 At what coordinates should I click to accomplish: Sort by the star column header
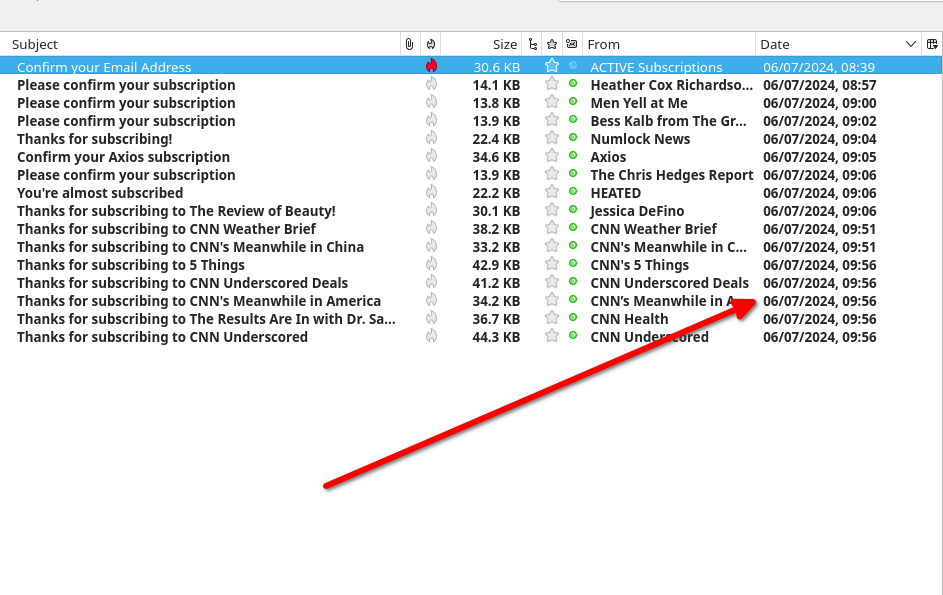tap(552, 44)
